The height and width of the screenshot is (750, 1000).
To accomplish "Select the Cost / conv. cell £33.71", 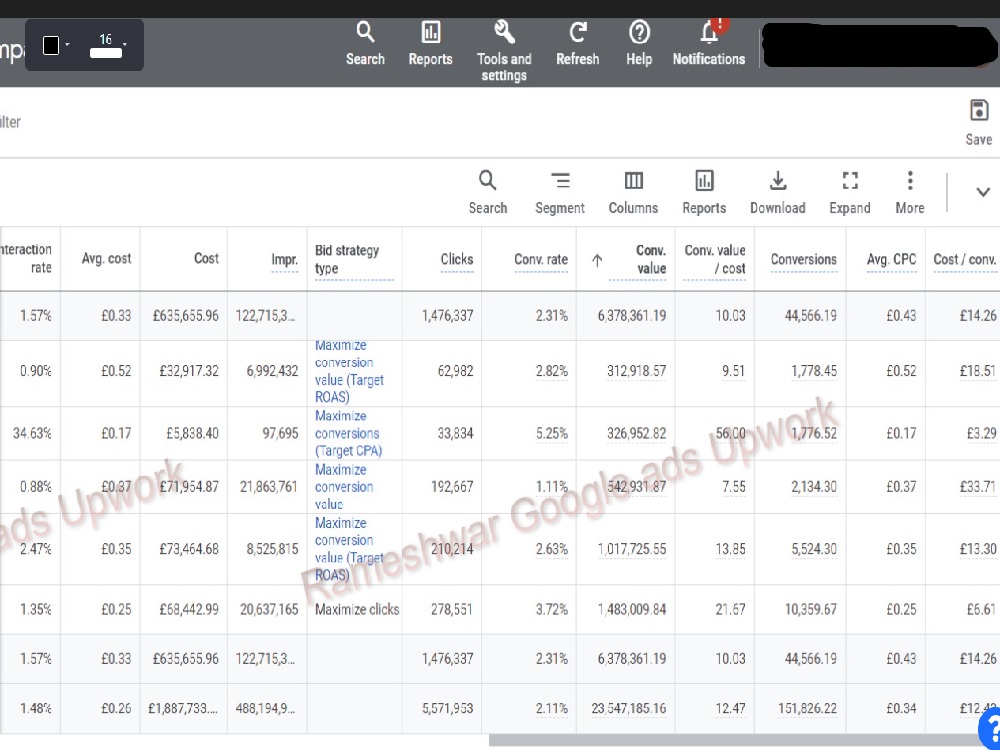I will [977, 487].
